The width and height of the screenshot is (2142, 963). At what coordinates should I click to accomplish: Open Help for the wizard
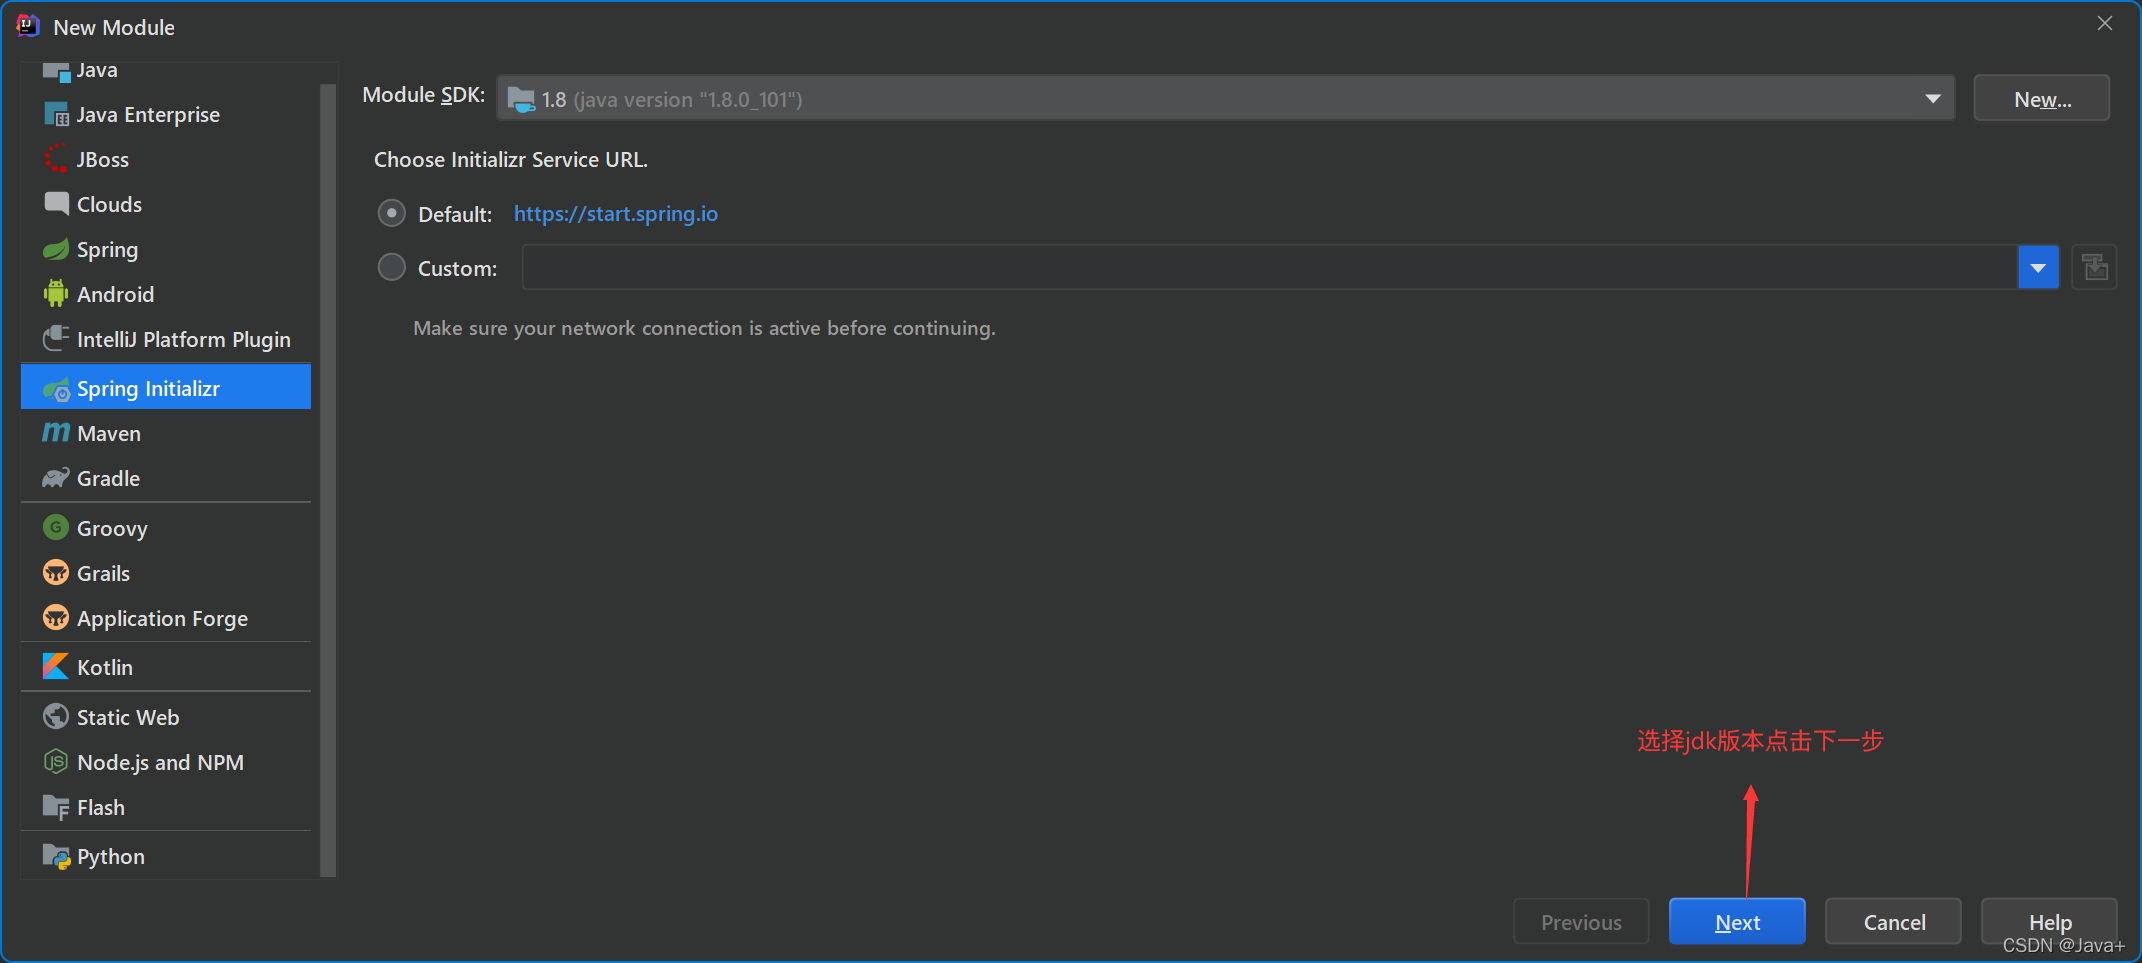point(2049,921)
